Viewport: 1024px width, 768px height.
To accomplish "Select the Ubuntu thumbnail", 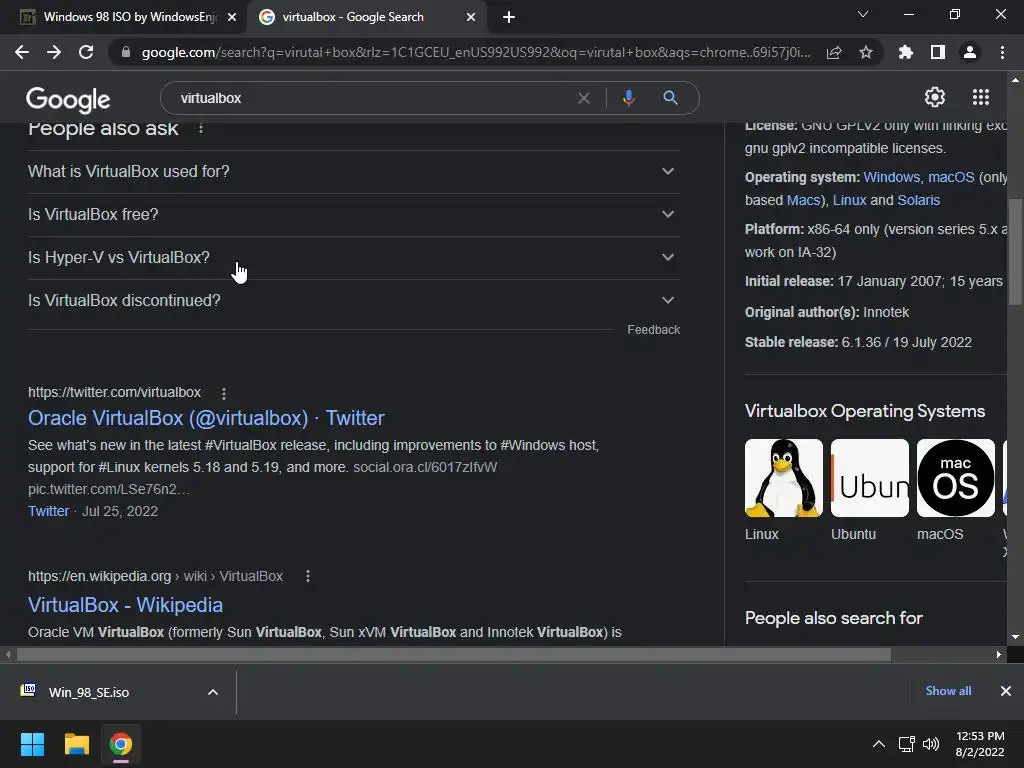I will click(x=870, y=478).
